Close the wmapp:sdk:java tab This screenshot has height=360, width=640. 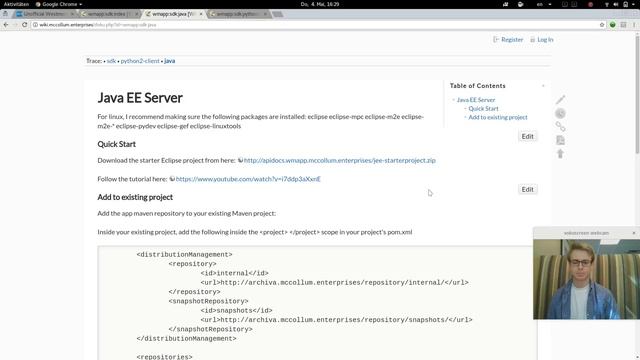pyautogui.click(x=201, y=14)
